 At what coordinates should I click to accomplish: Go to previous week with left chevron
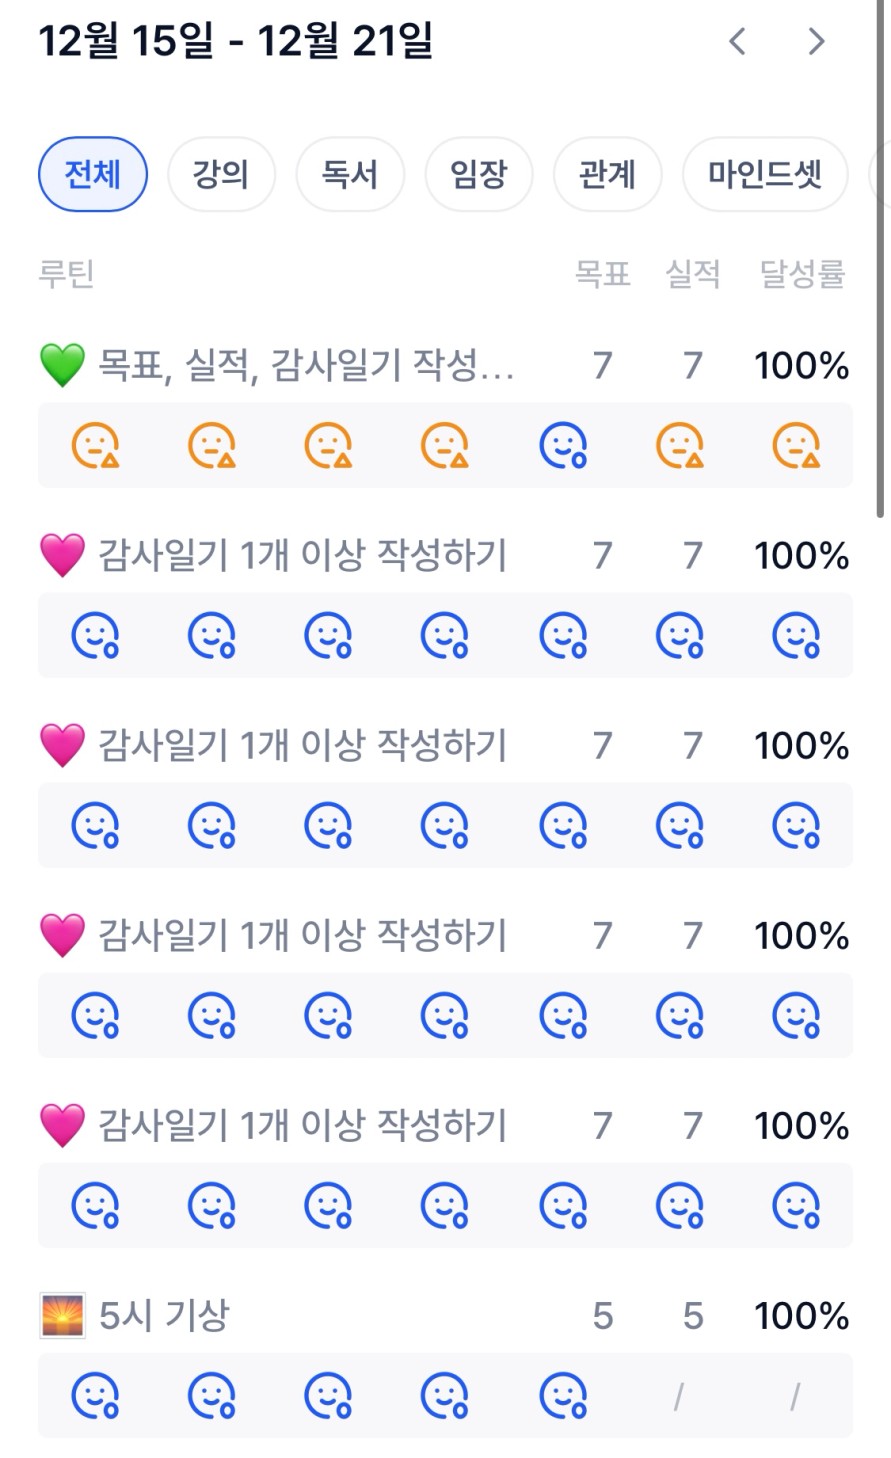tap(738, 41)
